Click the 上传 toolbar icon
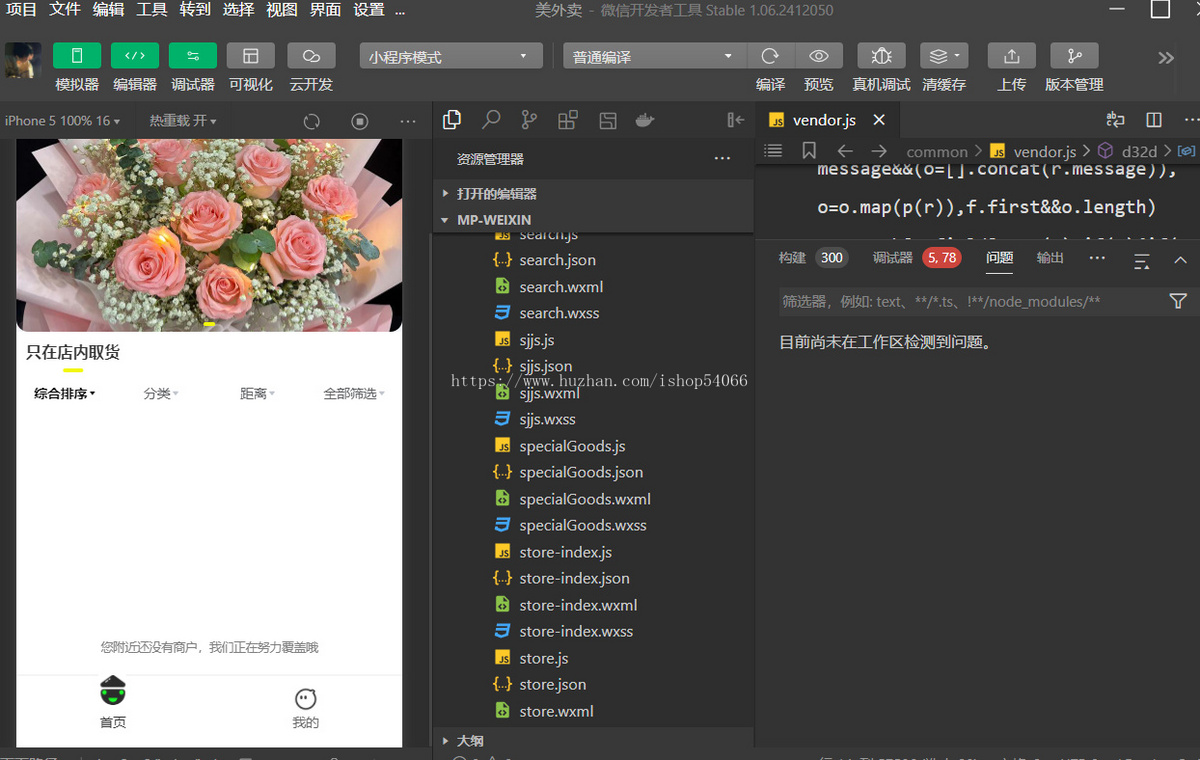Viewport: 1200px width, 760px height. 1011,55
